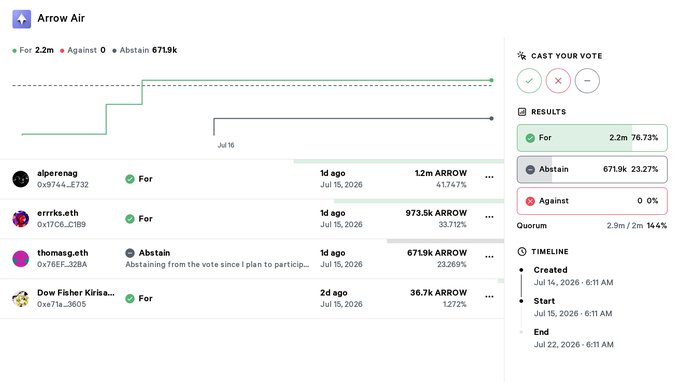680x382 pixels.
Task: Cast a For vote with checkmark button
Action: pyautogui.click(x=529, y=81)
